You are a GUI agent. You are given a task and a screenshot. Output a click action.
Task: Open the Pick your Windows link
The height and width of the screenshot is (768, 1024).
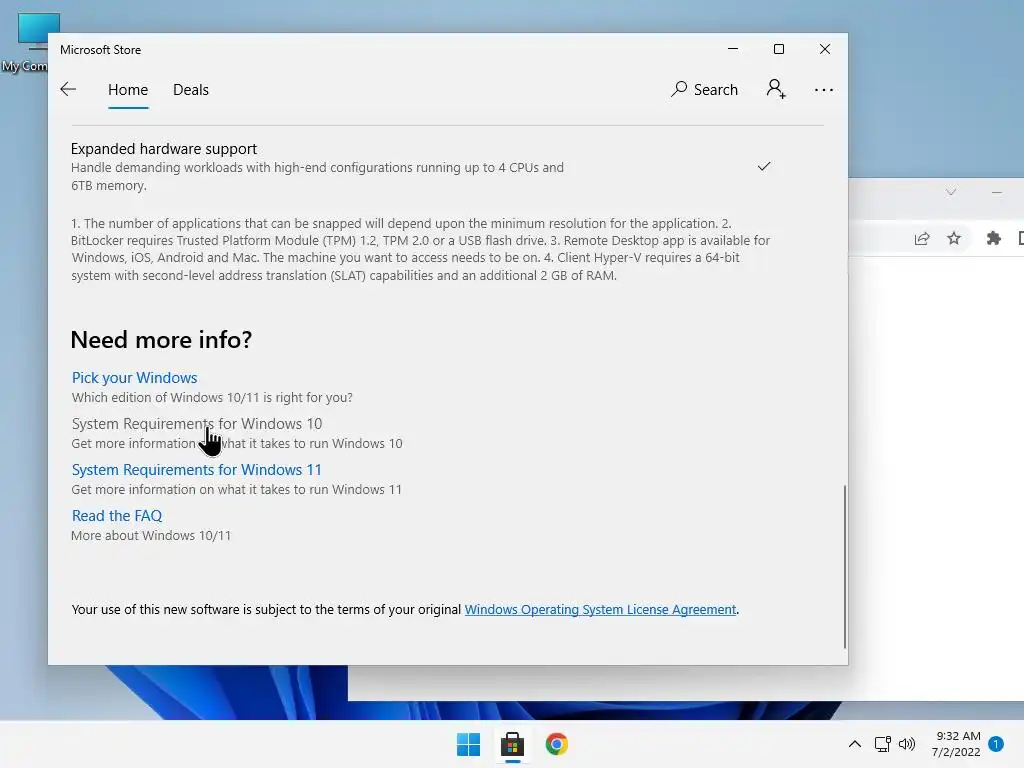point(135,377)
